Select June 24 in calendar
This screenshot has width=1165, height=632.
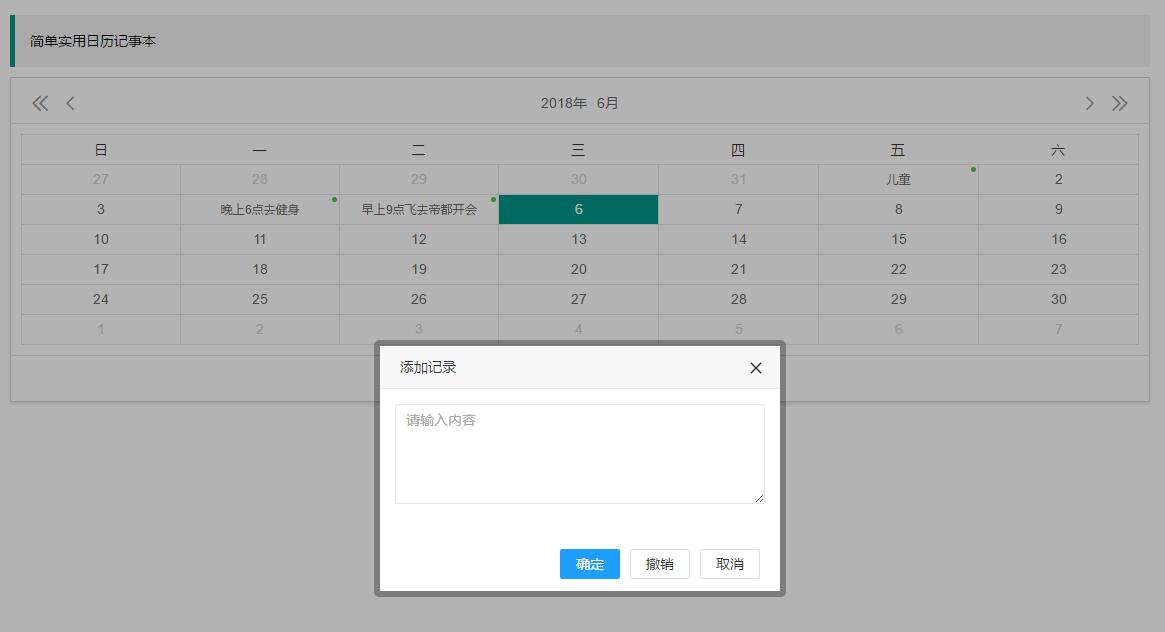[x=101, y=299]
